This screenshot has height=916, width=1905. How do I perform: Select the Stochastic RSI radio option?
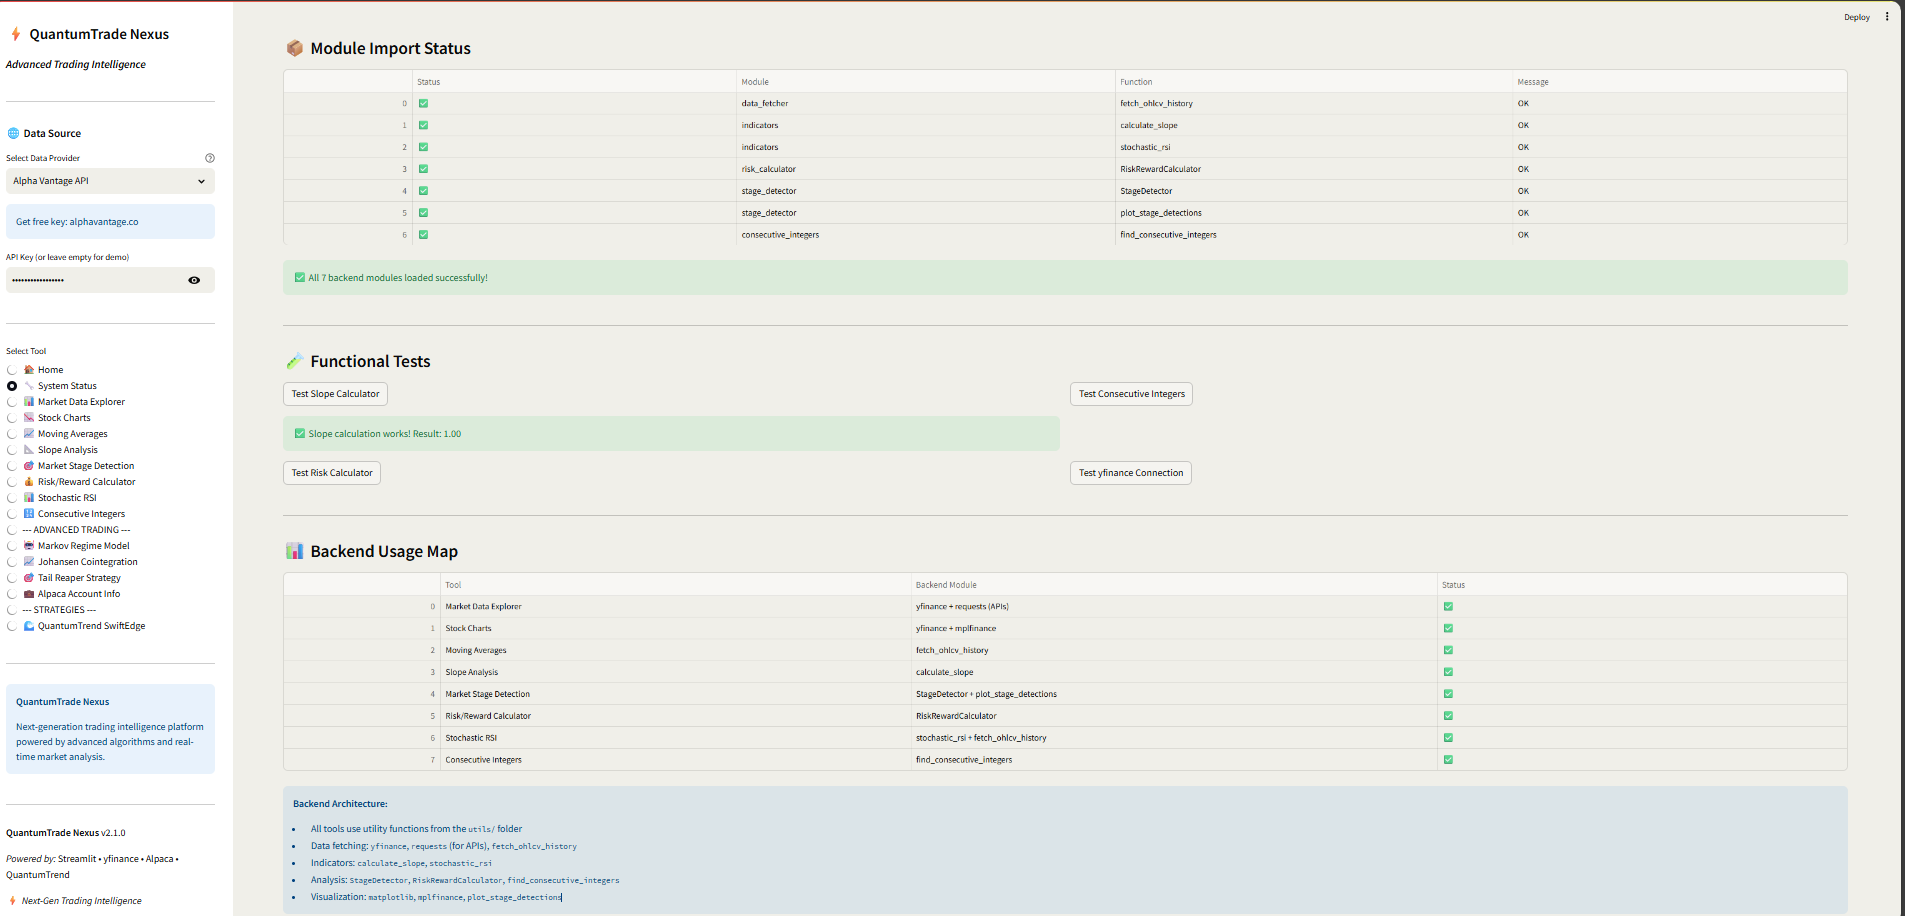(12, 498)
